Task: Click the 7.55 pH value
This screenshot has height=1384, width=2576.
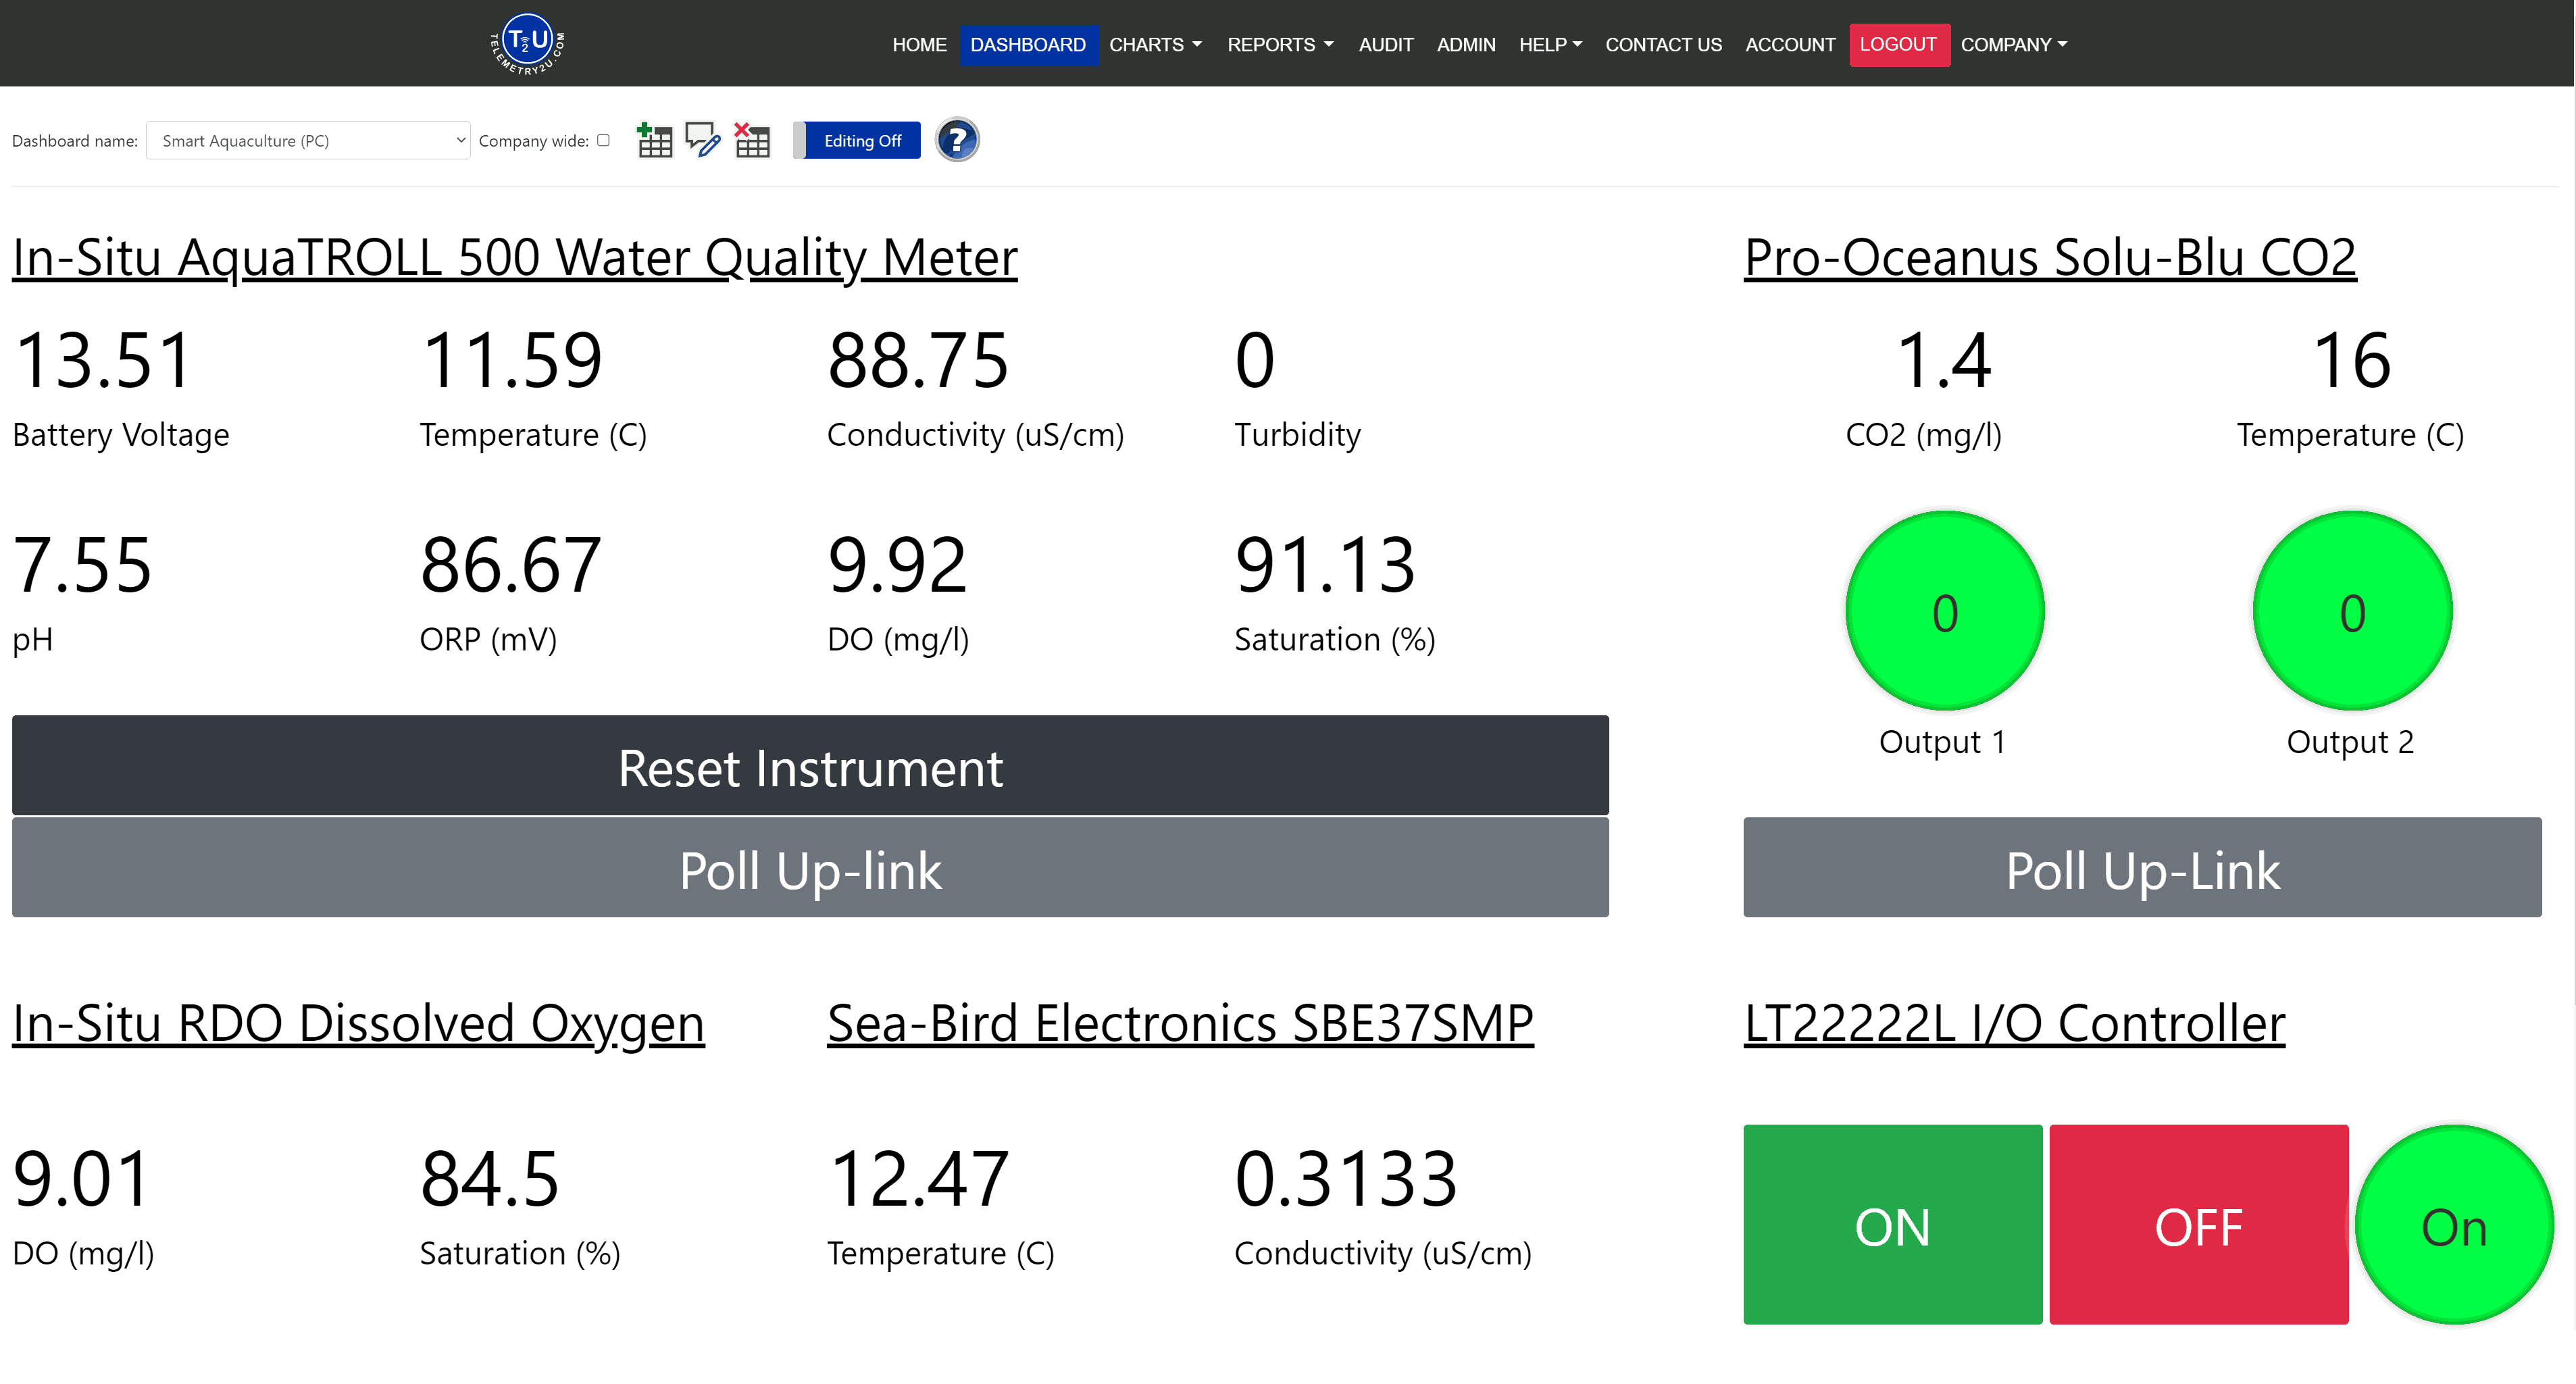Action: click(82, 565)
